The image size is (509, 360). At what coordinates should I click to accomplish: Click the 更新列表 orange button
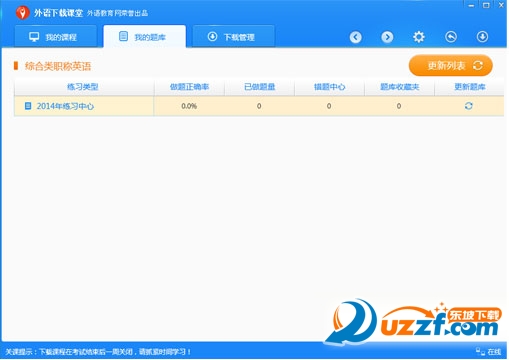coord(451,65)
